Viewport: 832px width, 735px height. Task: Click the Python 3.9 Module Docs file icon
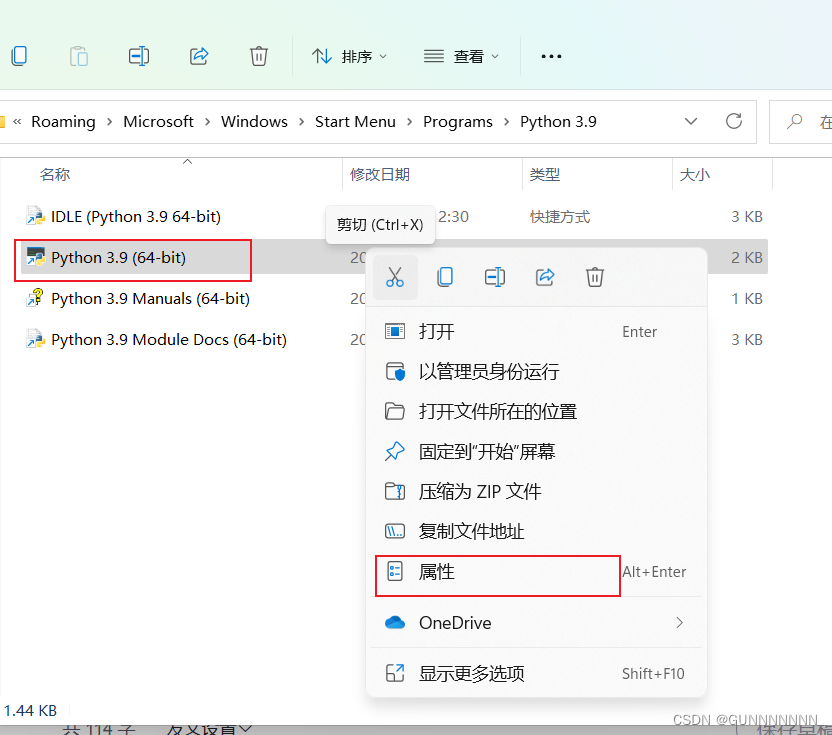click(36, 339)
